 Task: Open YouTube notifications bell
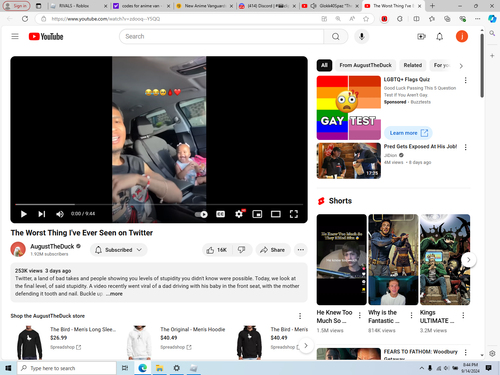[x=440, y=36]
